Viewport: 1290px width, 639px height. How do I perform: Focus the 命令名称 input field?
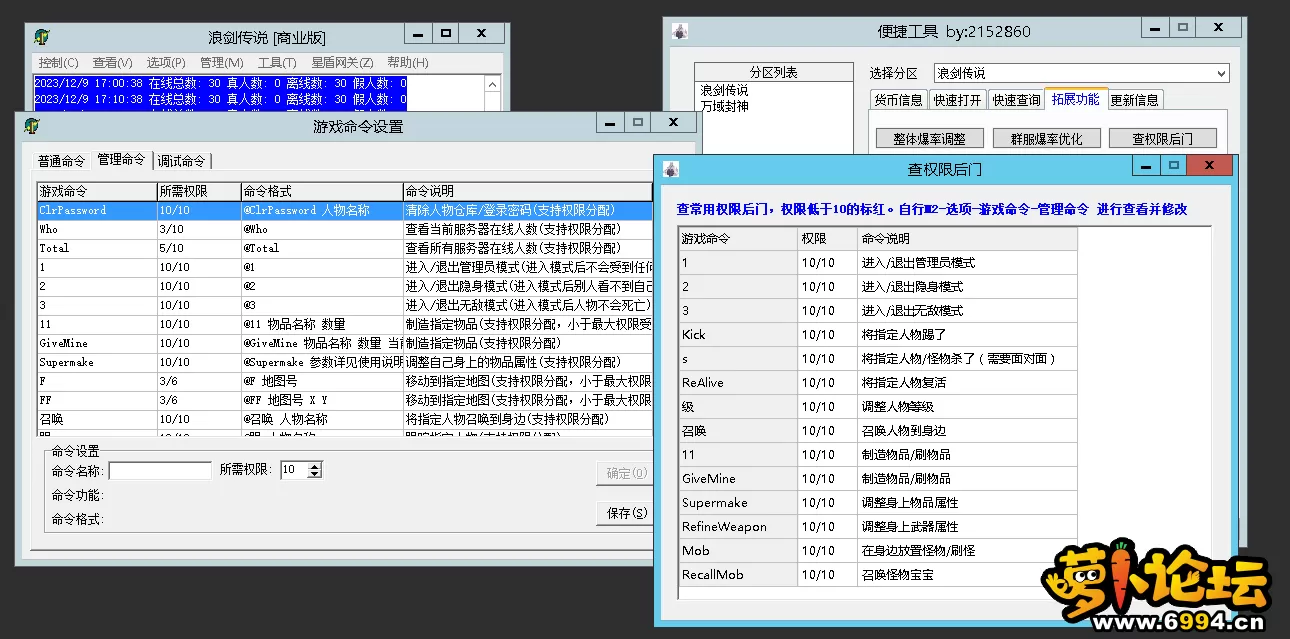(x=160, y=470)
